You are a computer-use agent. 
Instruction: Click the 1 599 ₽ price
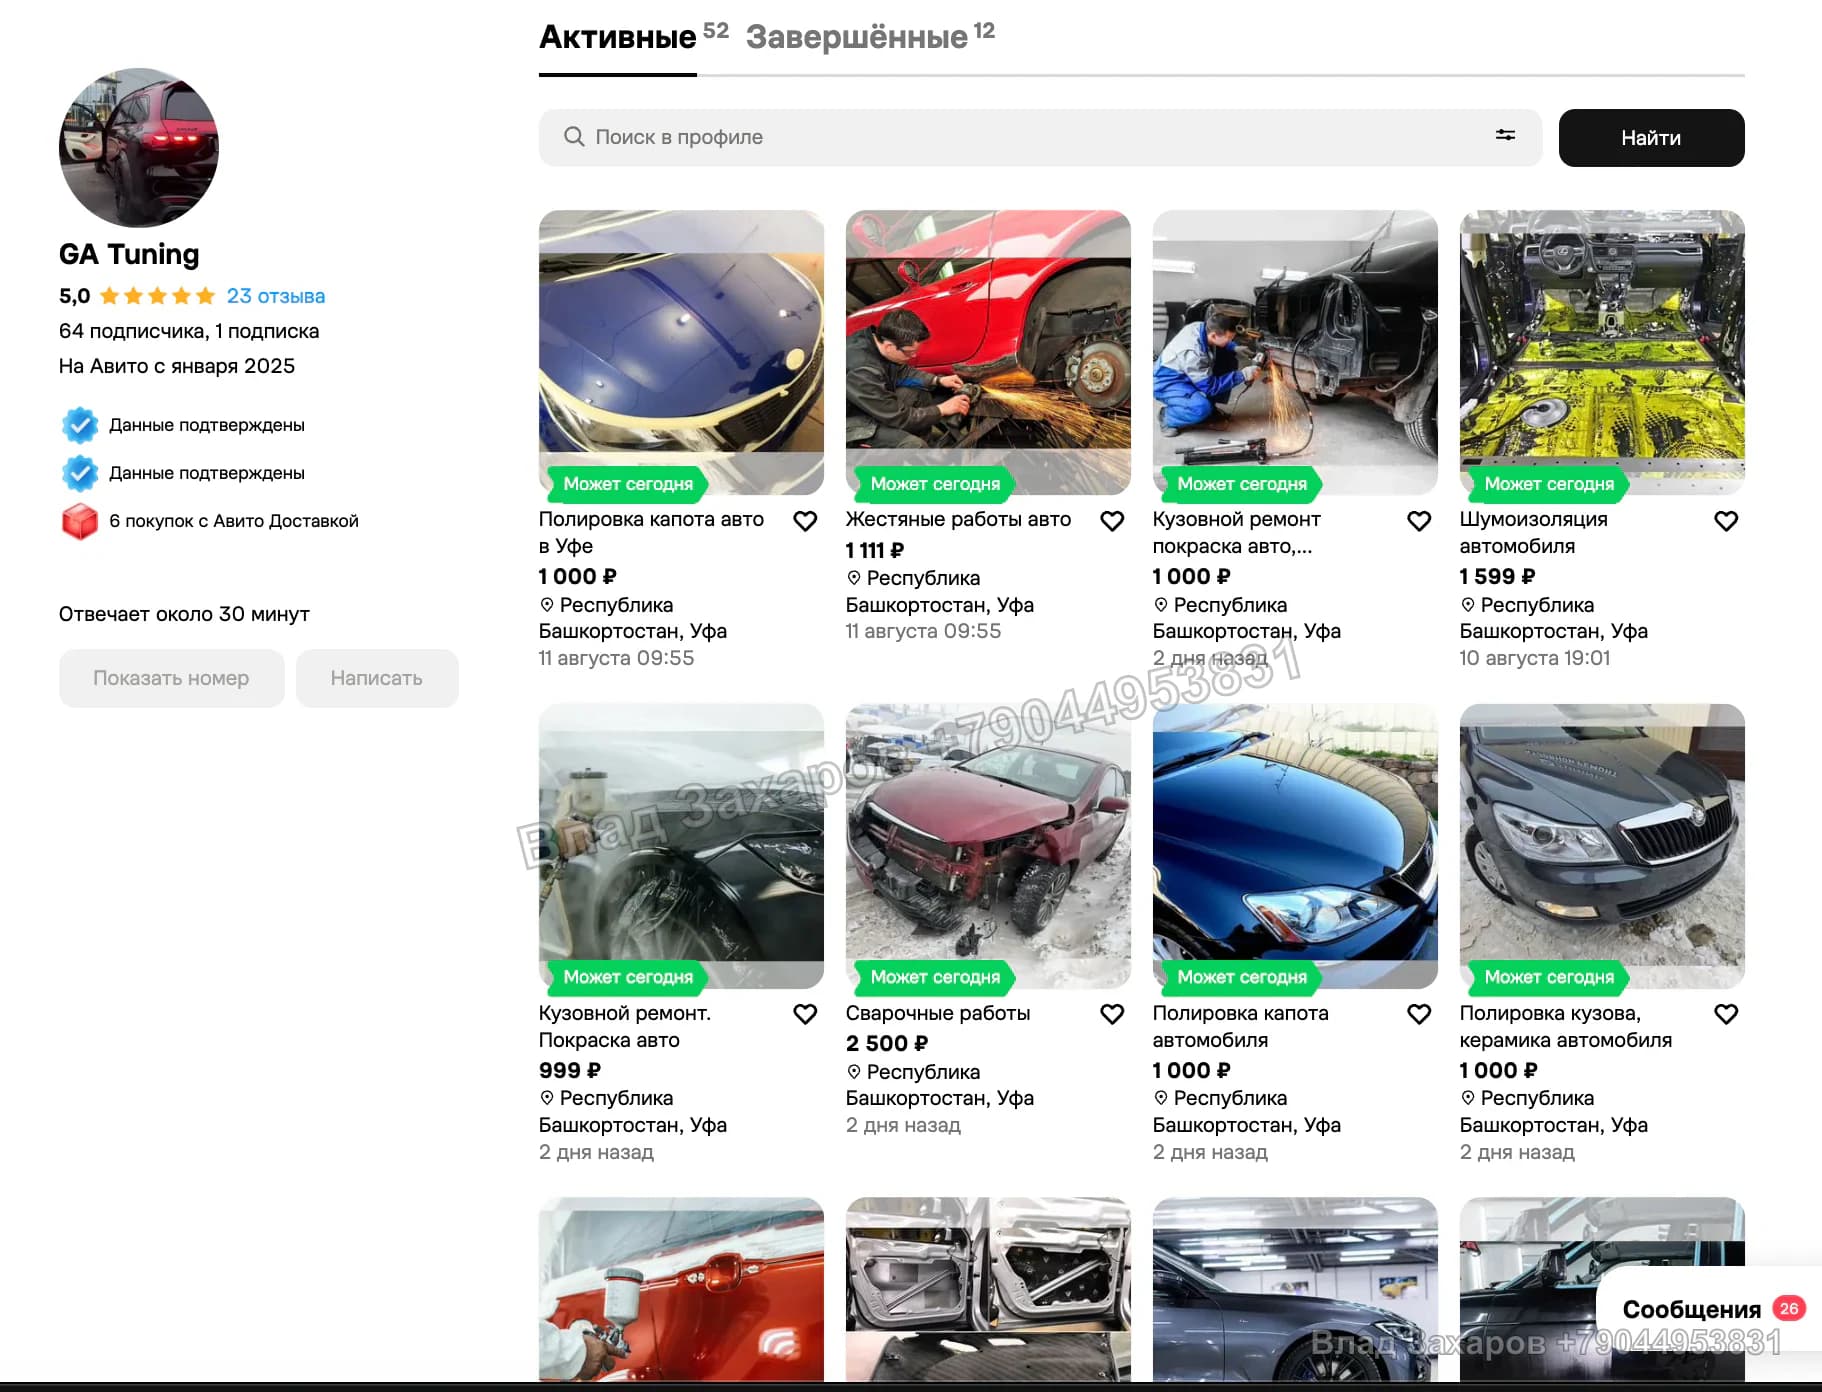[1497, 576]
